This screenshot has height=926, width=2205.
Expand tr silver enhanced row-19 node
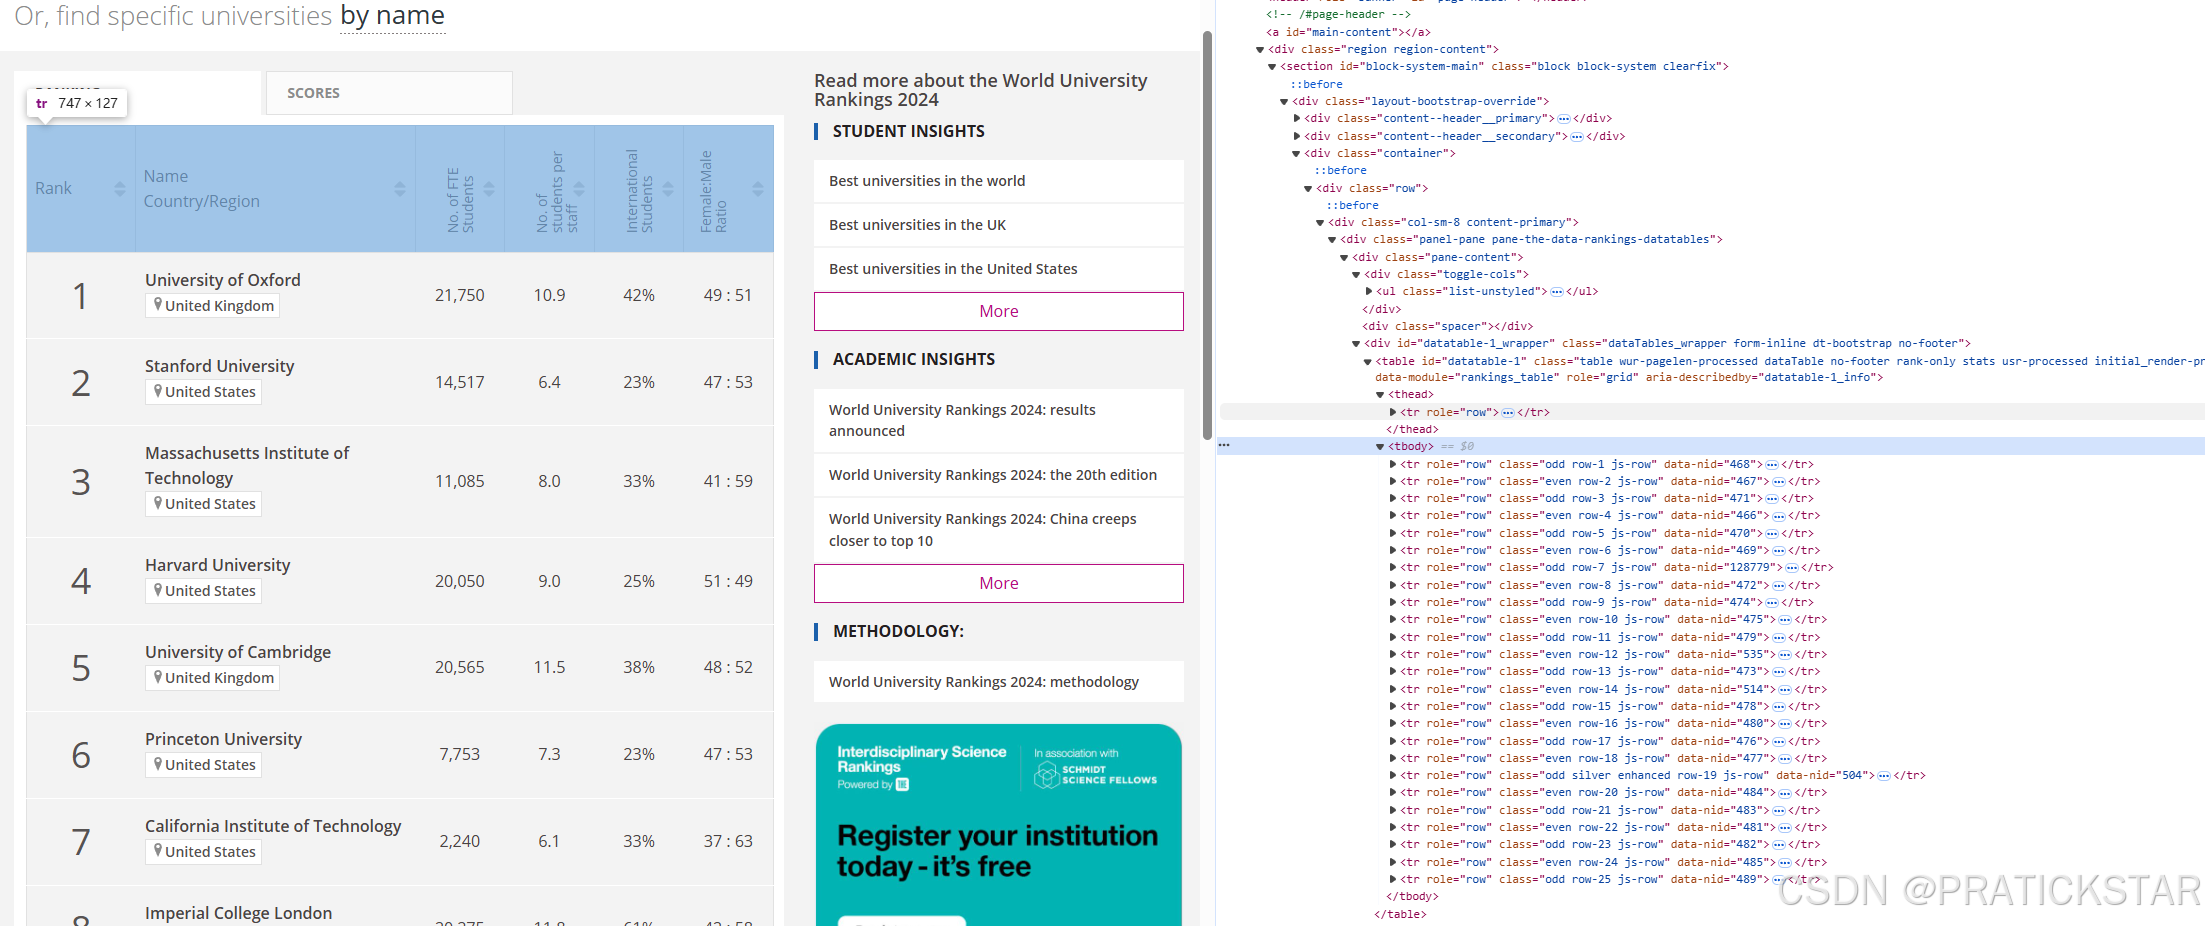point(1393,776)
